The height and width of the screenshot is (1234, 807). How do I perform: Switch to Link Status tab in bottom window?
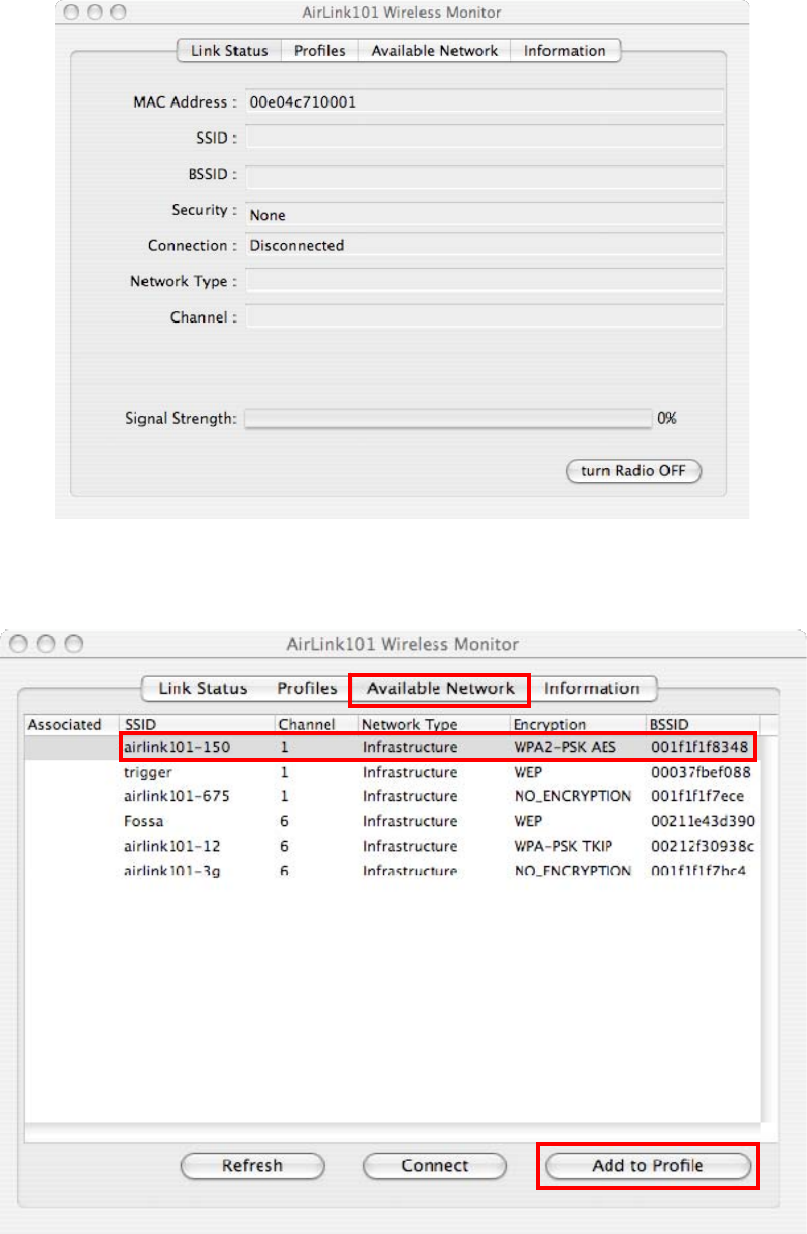[x=203, y=688]
